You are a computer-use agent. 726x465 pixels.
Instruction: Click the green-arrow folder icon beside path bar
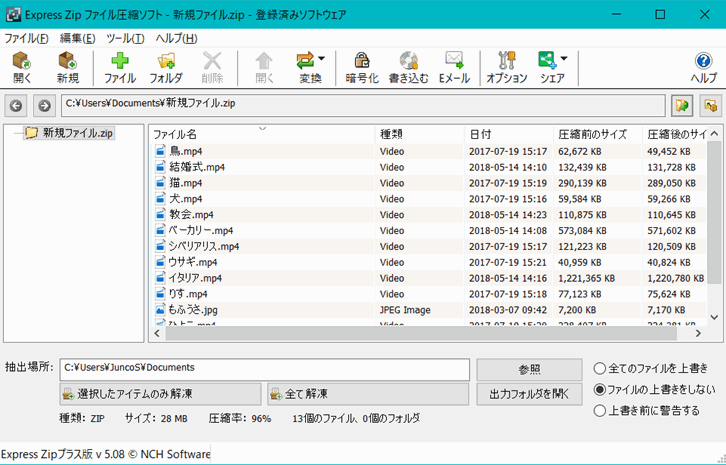pyautogui.click(x=682, y=106)
